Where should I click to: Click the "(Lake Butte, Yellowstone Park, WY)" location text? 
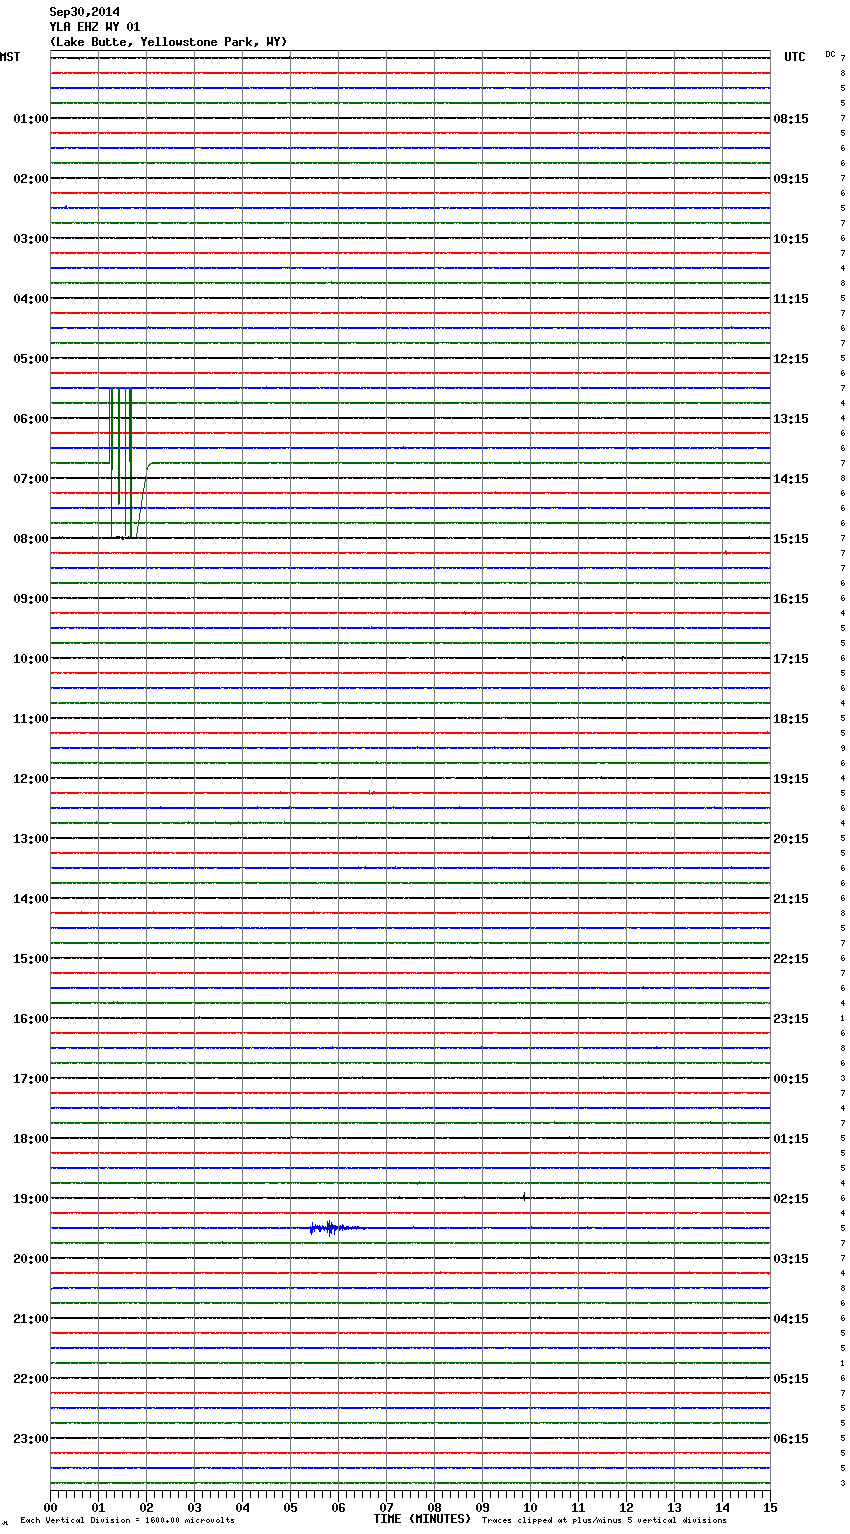pyautogui.click(x=168, y=42)
